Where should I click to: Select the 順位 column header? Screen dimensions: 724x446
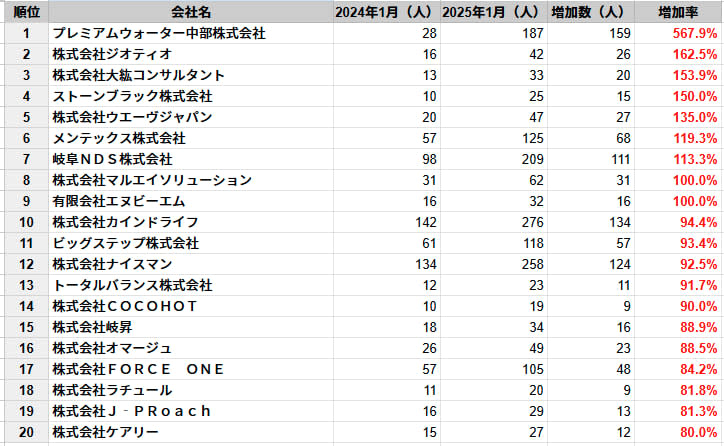pos(27,12)
